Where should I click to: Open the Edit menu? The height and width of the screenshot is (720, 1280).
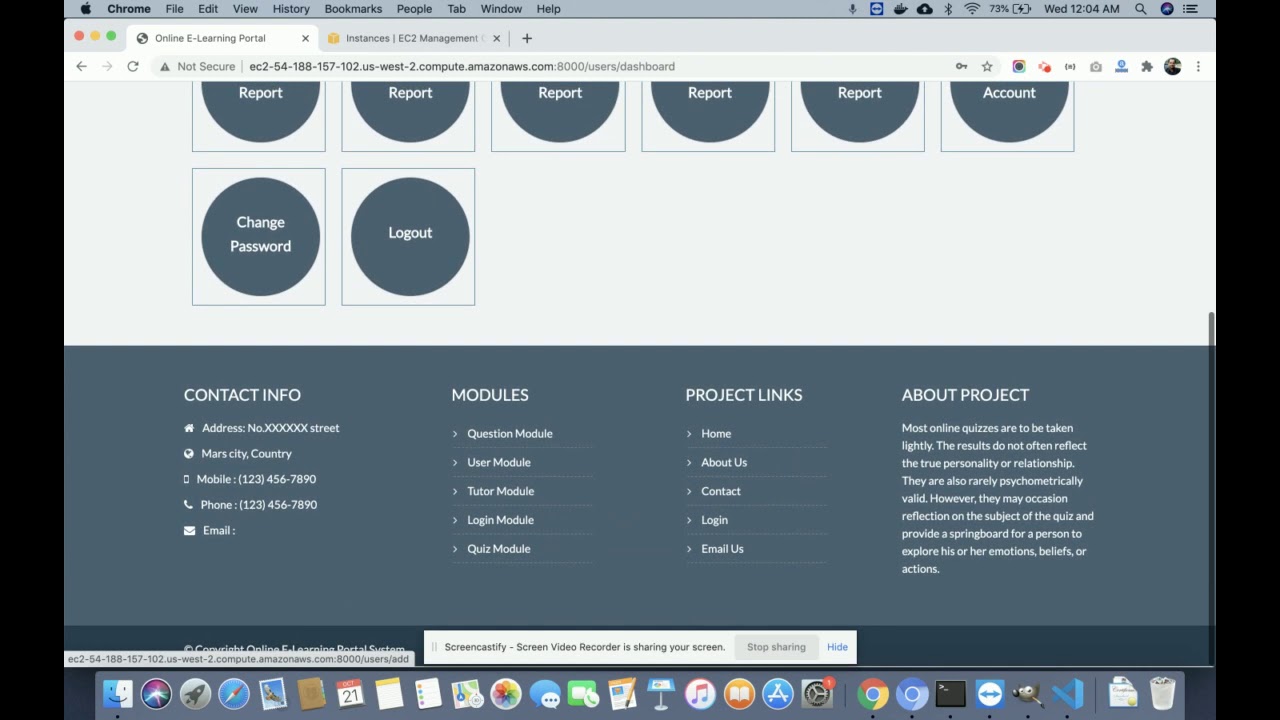click(208, 9)
